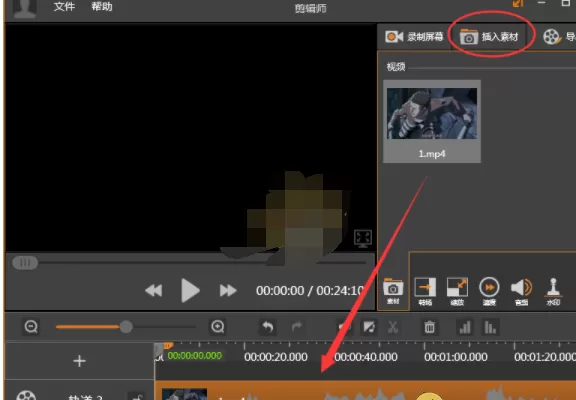
Task: Click the 00:01:00.000 ruler mark
Action: (x=456, y=357)
